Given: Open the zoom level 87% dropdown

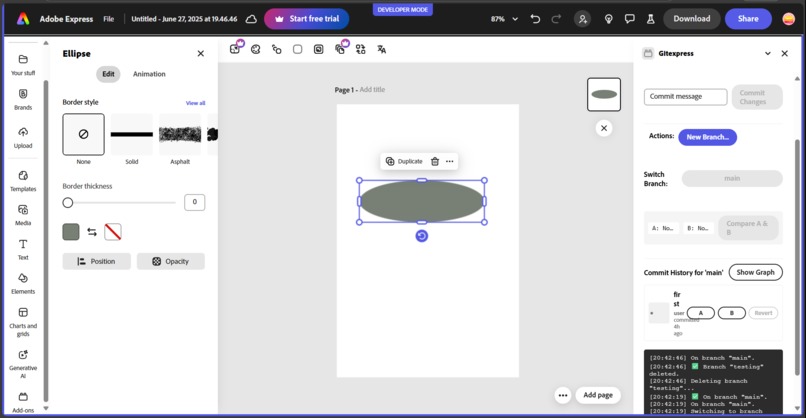Looking at the screenshot, I should coord(504,19).
